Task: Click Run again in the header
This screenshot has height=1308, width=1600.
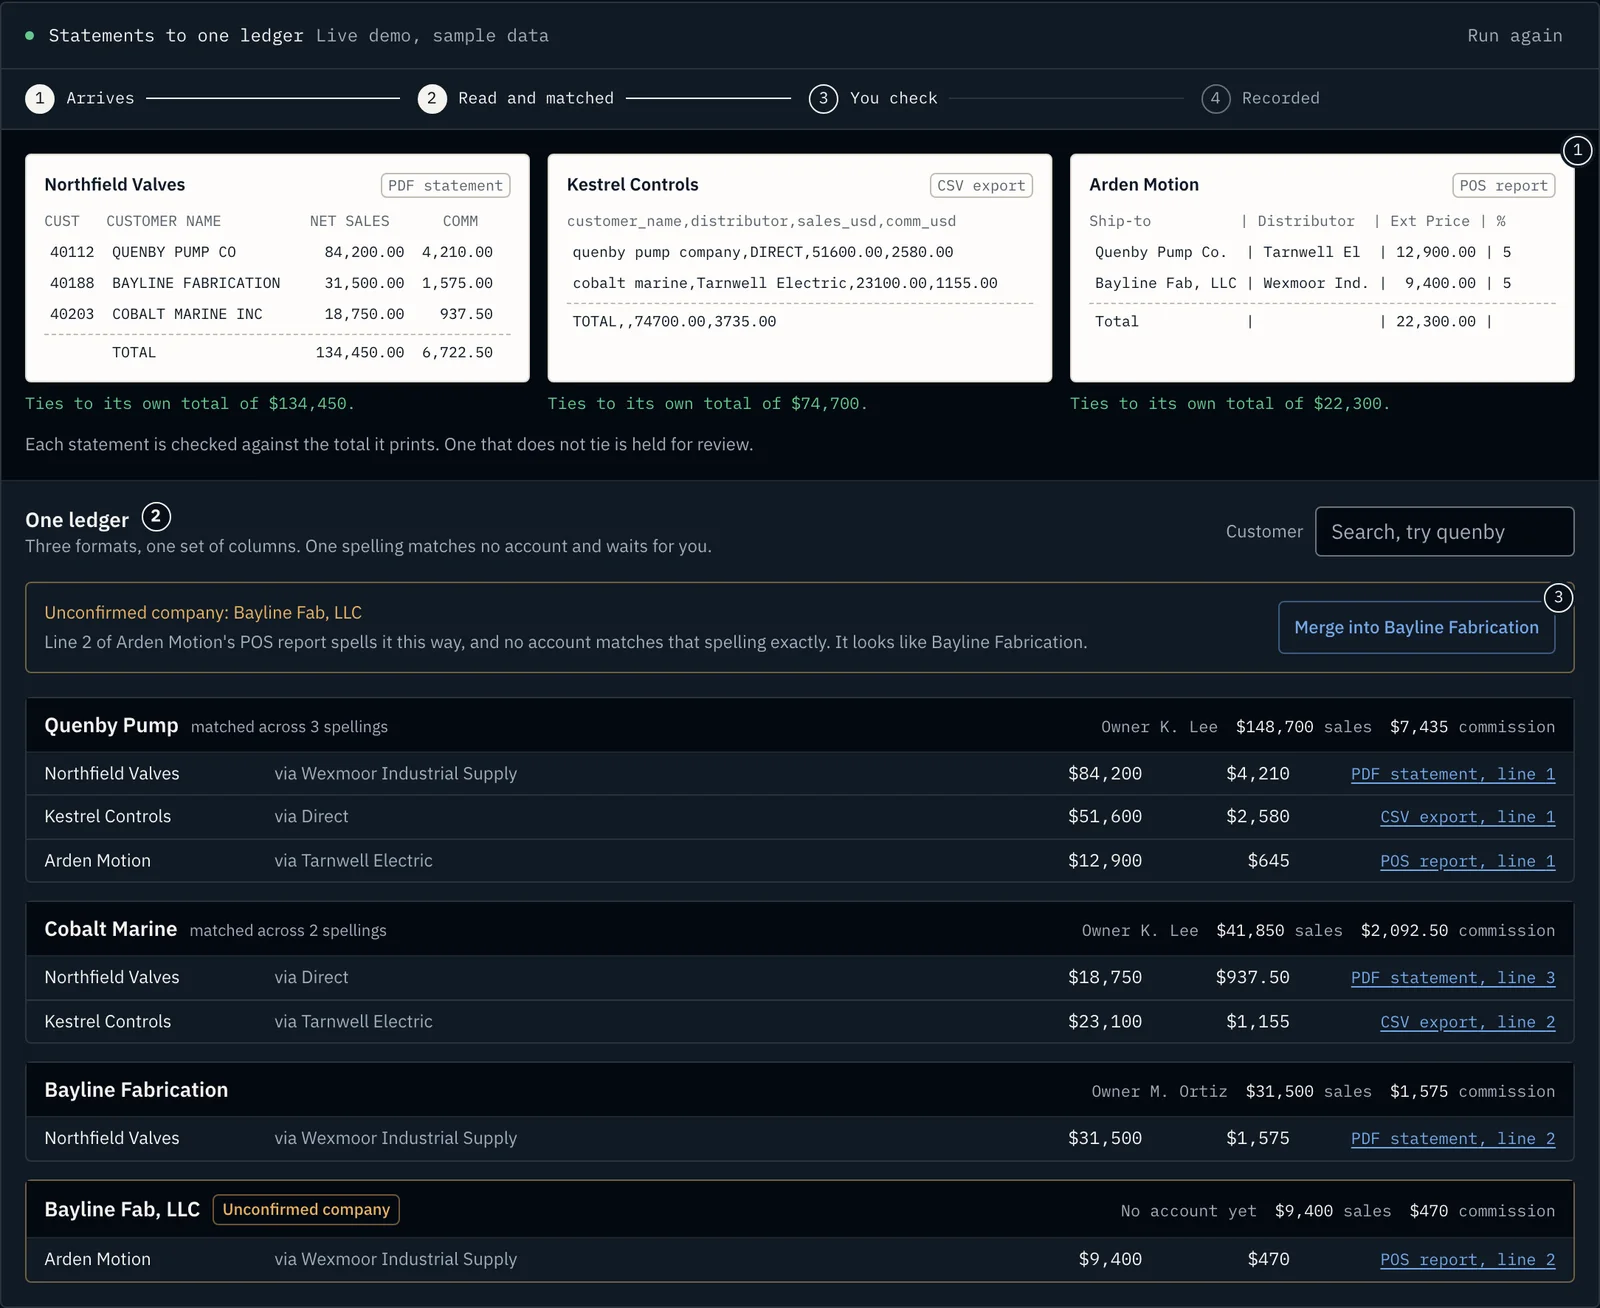Action: tap(1514, 35)
